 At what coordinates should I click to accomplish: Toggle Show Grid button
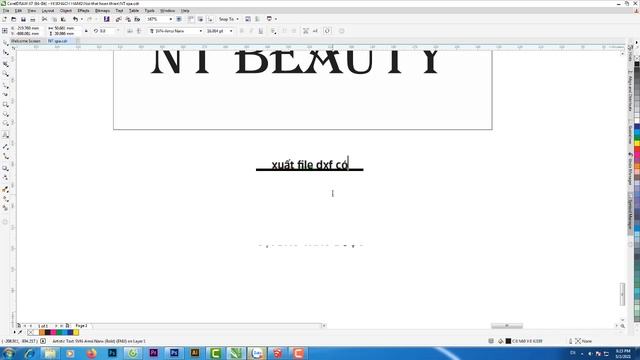[200, 19]
